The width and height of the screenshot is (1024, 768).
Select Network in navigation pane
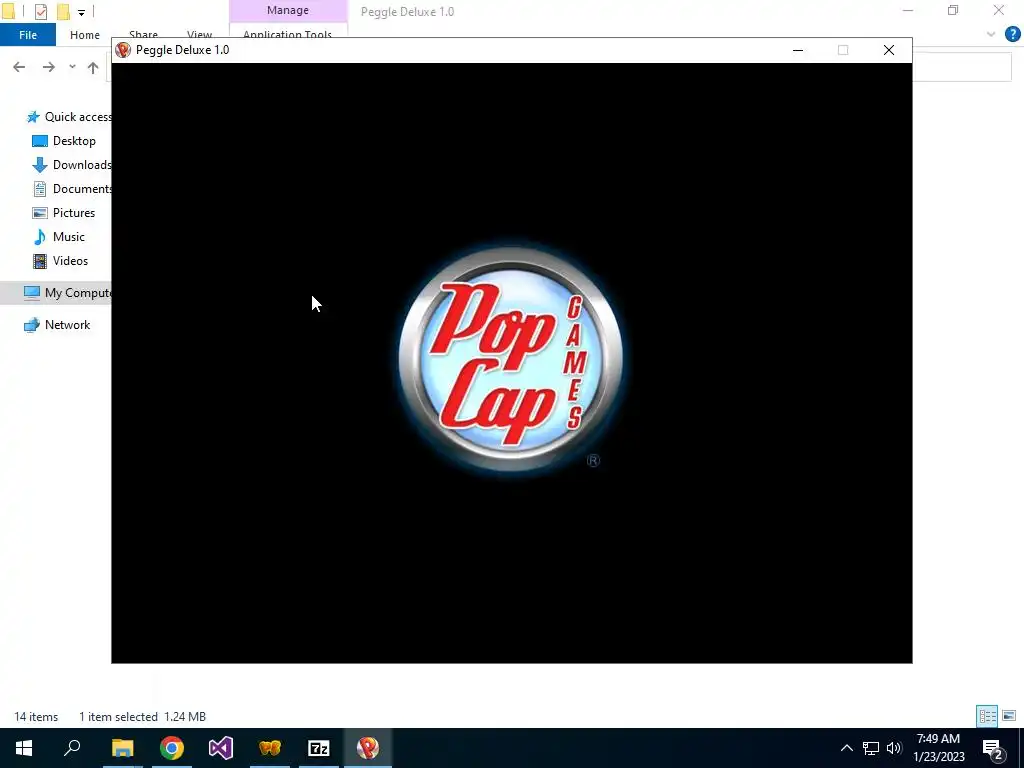[57, 325]
